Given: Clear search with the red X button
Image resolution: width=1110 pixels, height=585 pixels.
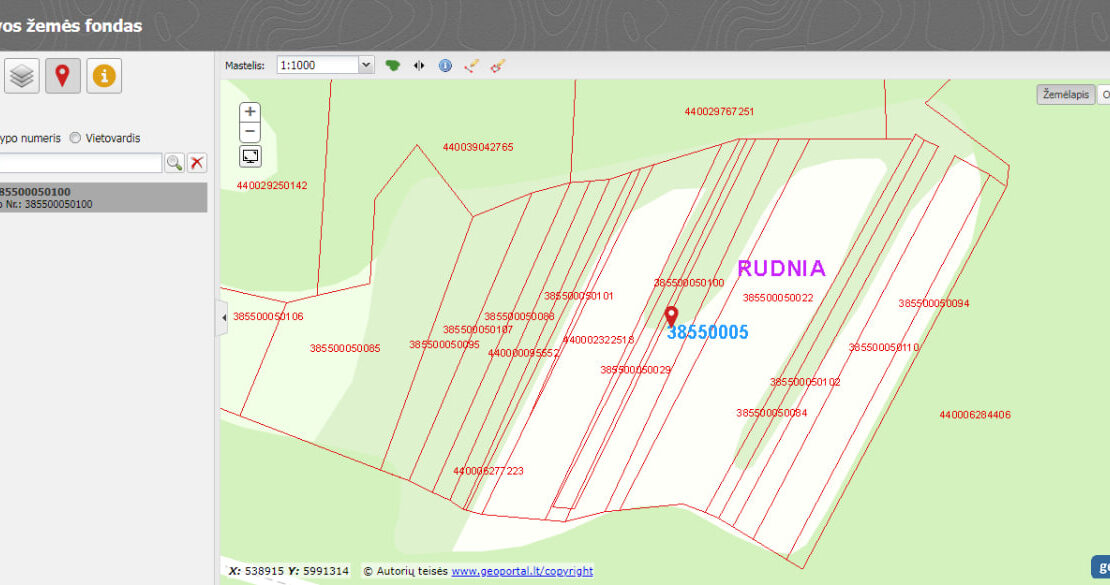Looking at the screenshot, I should (x=197, y=163).
